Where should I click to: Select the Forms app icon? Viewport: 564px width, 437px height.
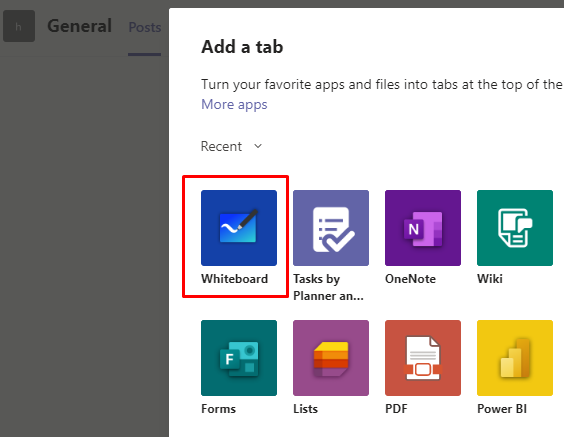coord(239,358)
